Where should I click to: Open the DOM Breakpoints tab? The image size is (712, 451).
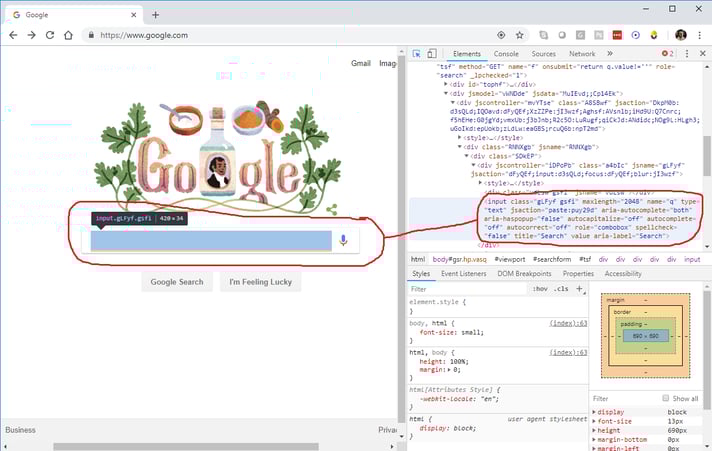coord(524,273)
